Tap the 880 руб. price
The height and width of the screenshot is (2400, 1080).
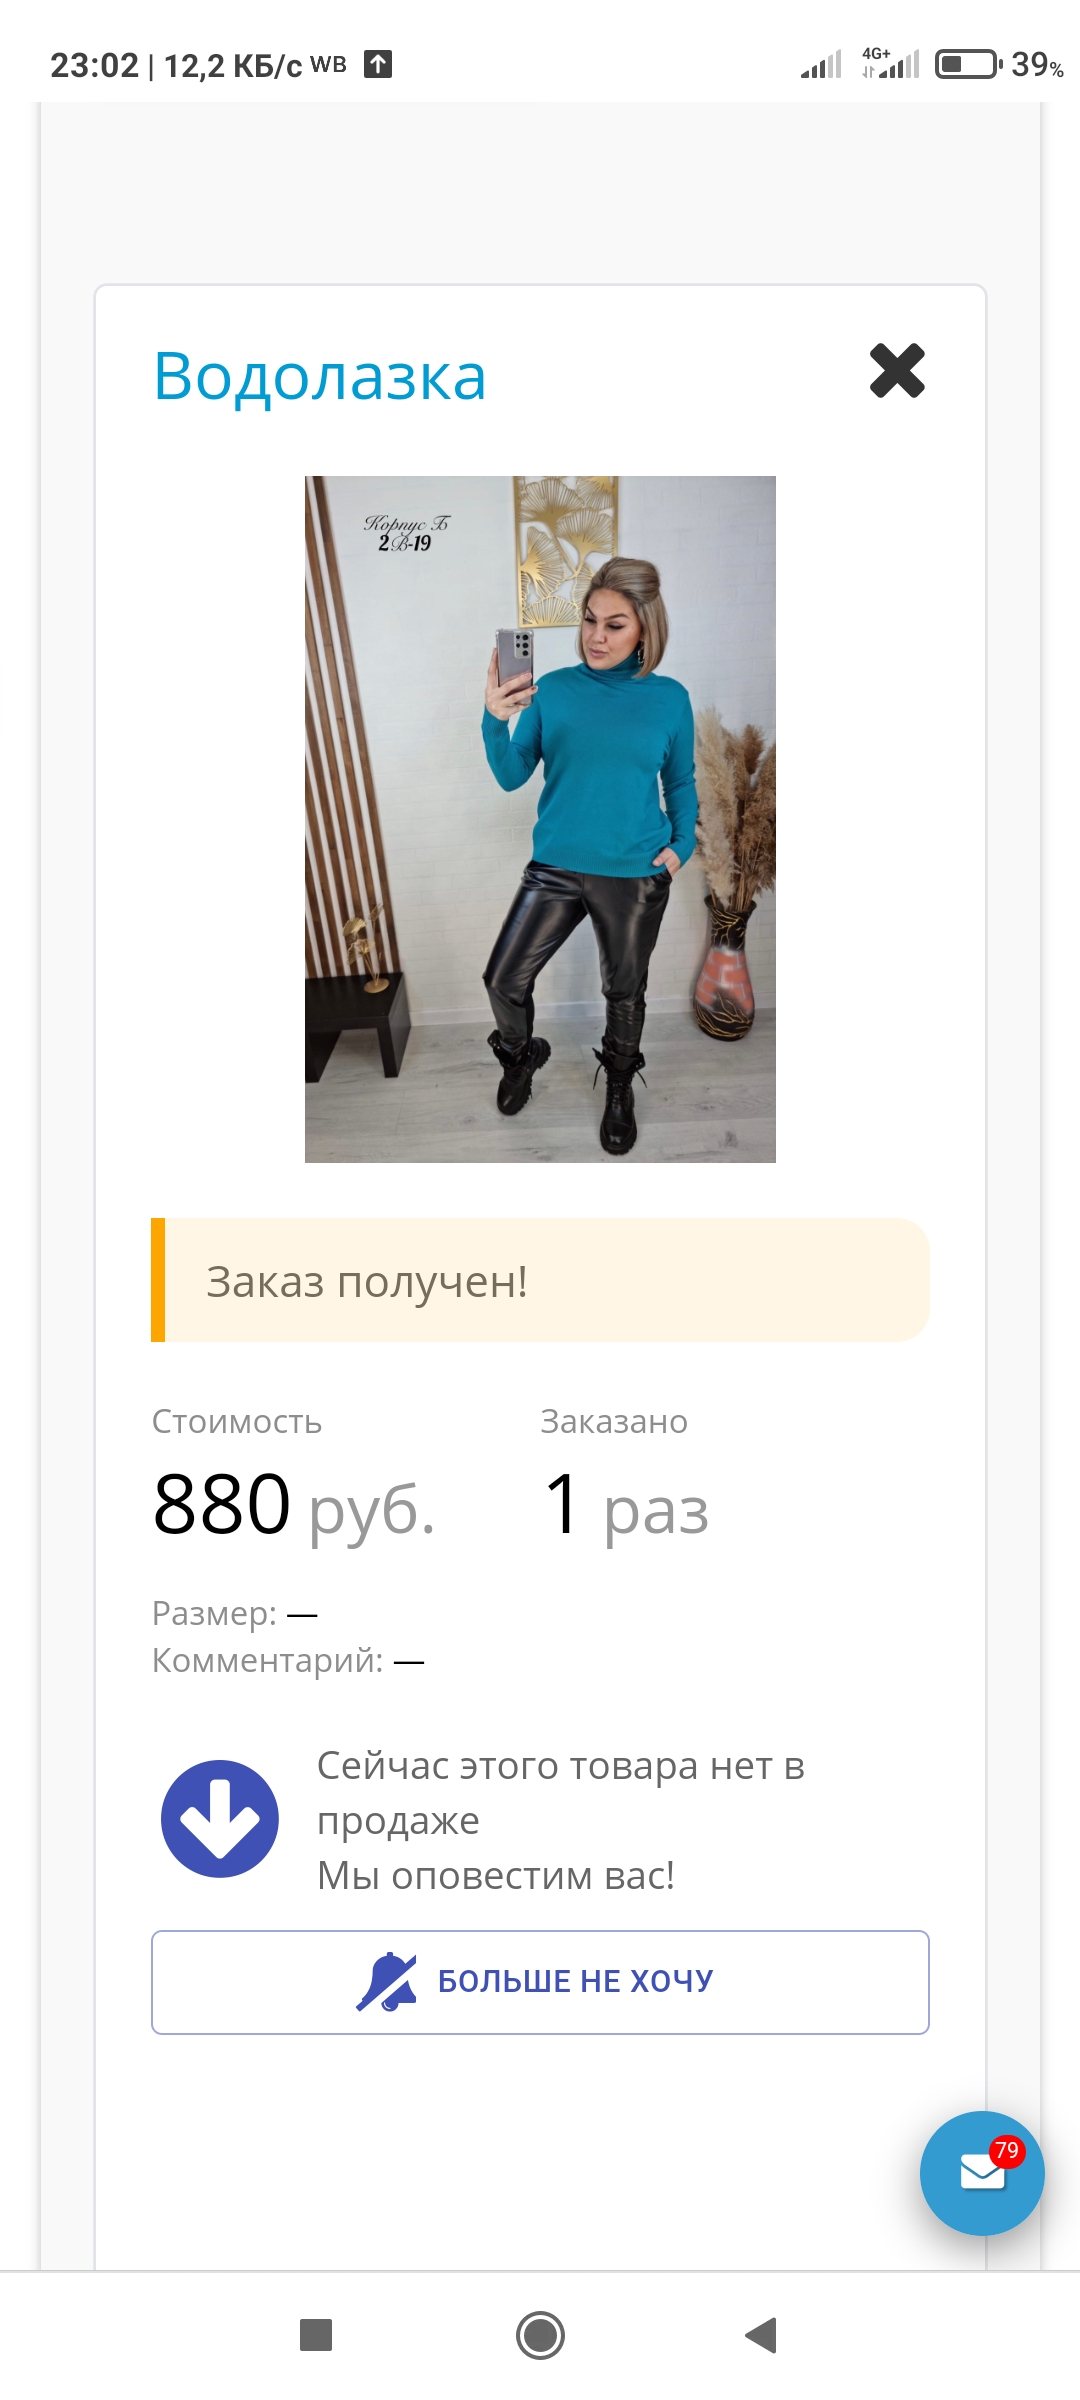tap(294, 1505)
